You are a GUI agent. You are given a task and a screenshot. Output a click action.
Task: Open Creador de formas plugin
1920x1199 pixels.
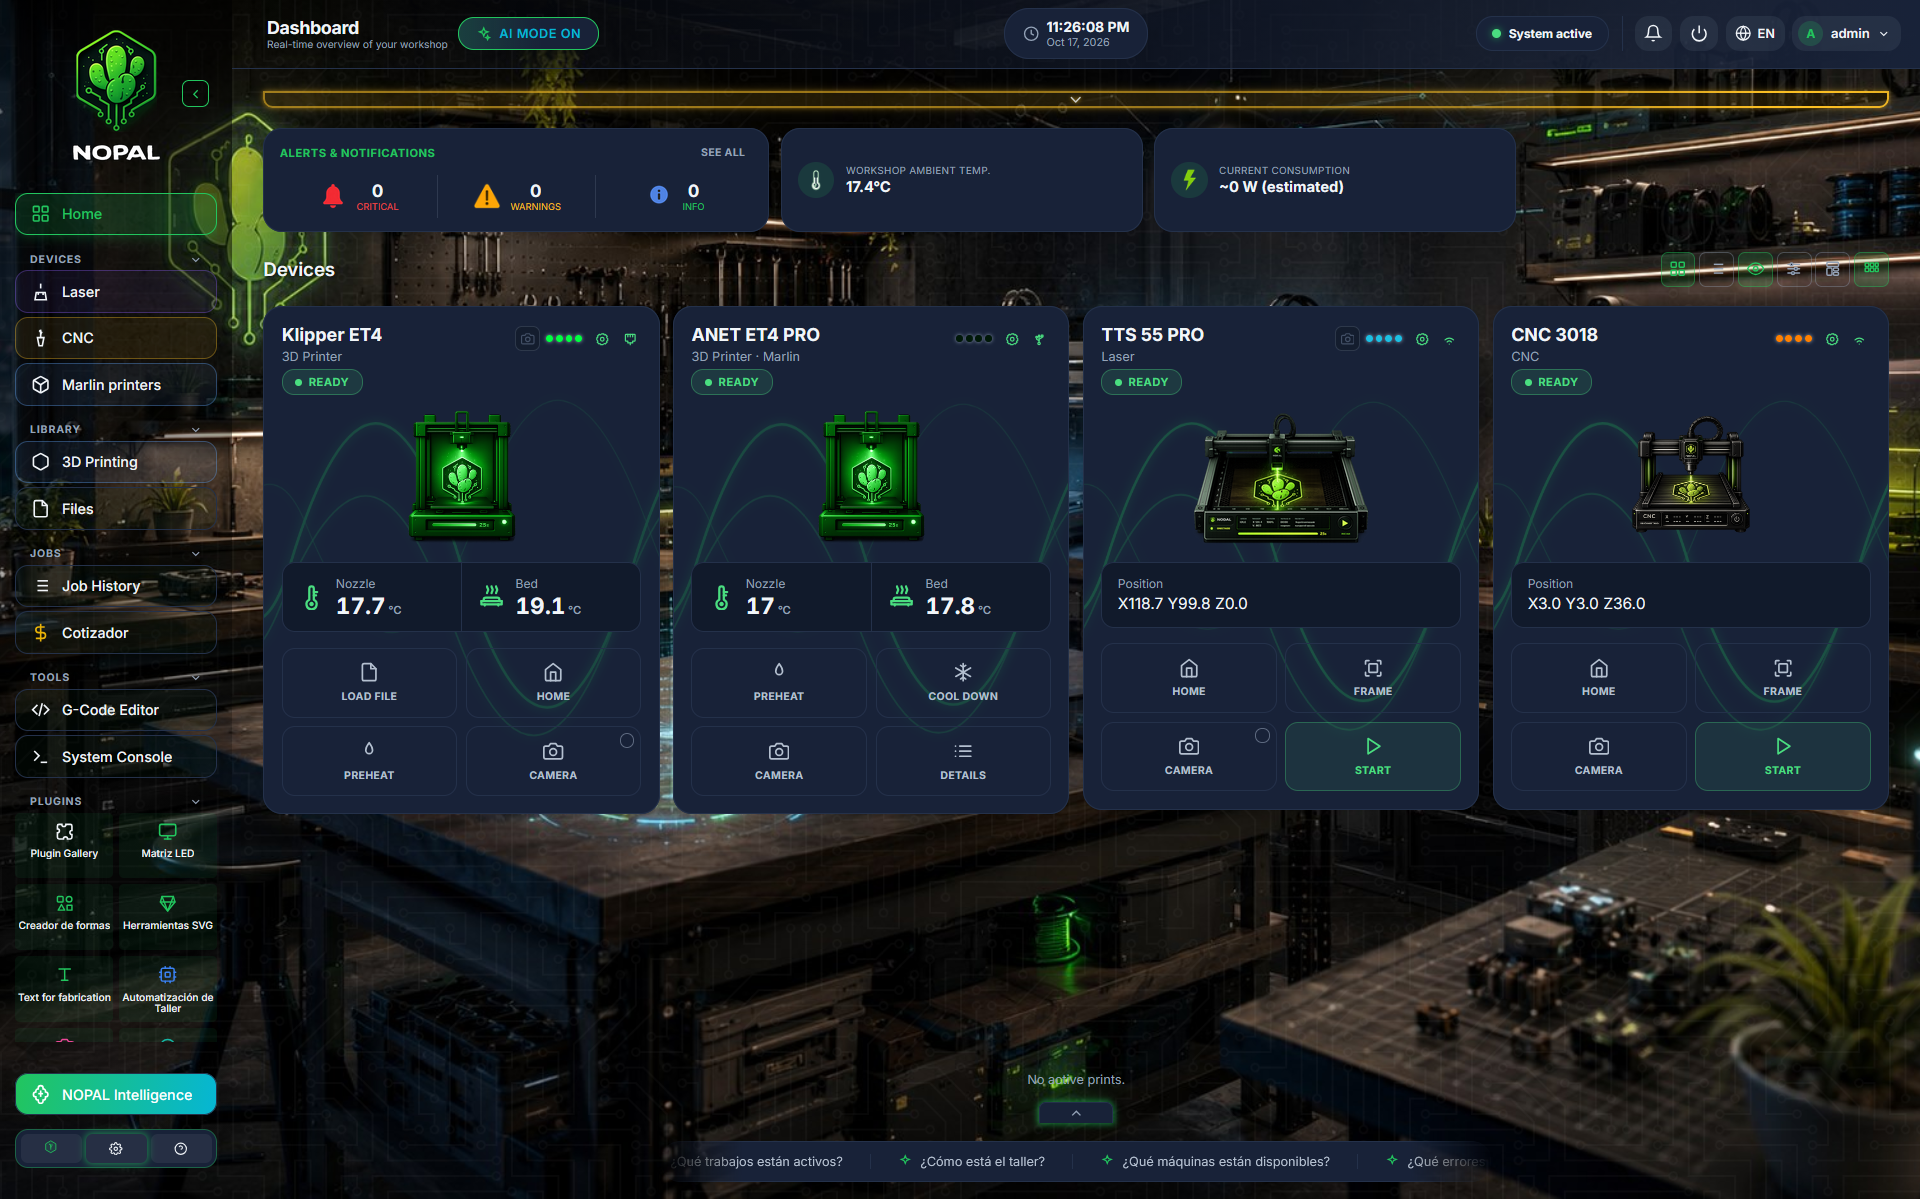click(x=65, y=912)
